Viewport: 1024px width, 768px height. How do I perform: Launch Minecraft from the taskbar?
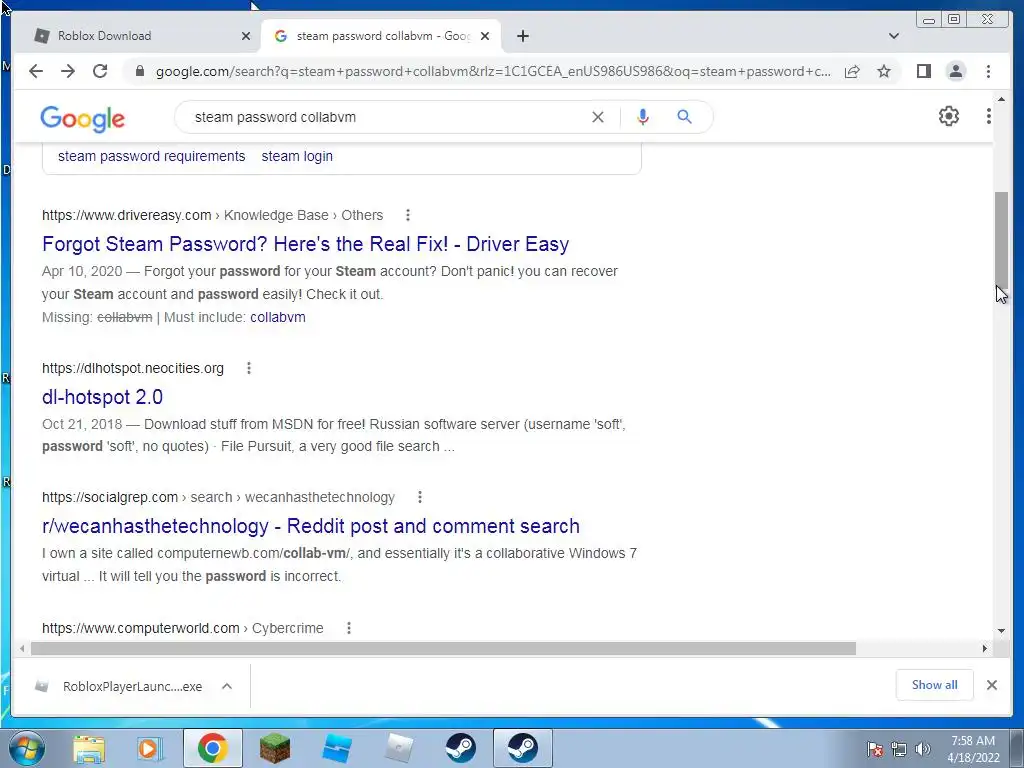(x=275, y=748)
